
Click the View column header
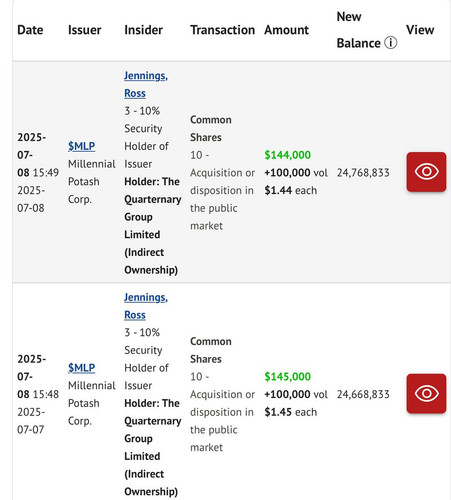click(x=420, y=30)
